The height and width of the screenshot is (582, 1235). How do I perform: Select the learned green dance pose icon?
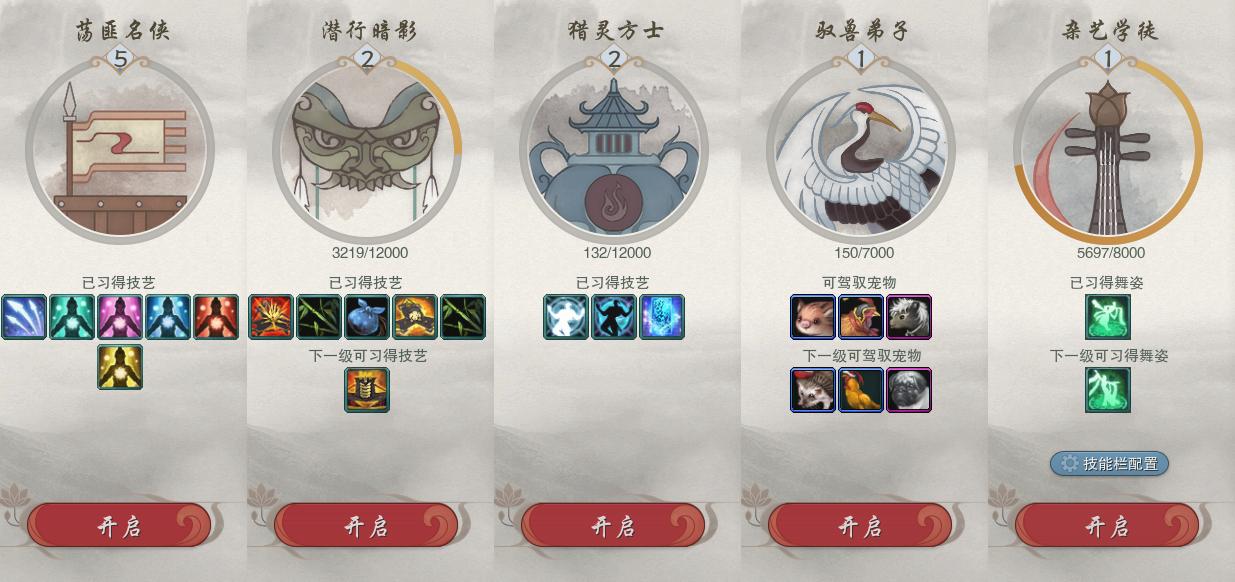click(1108, 317)
